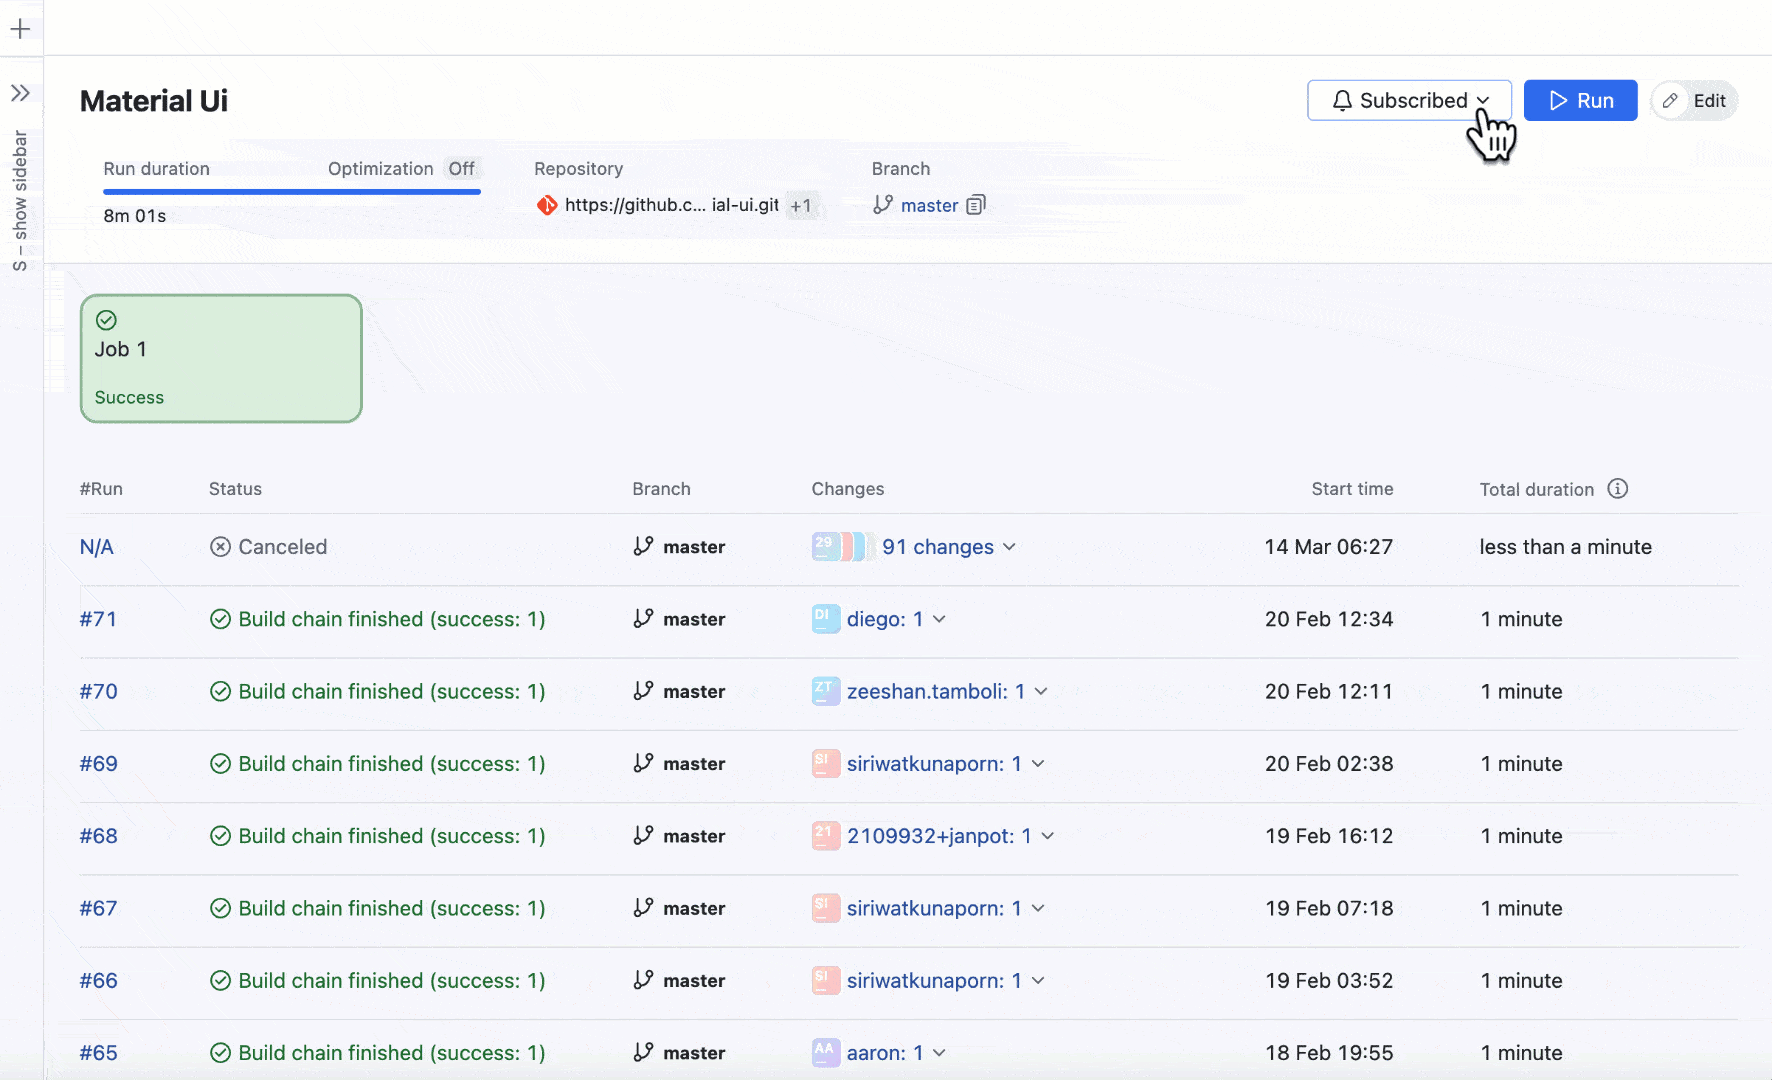The image size is (1772, 1080).
Task: Click diego's DI avatar
Action: pyautogui.click(x=825, y=619)
